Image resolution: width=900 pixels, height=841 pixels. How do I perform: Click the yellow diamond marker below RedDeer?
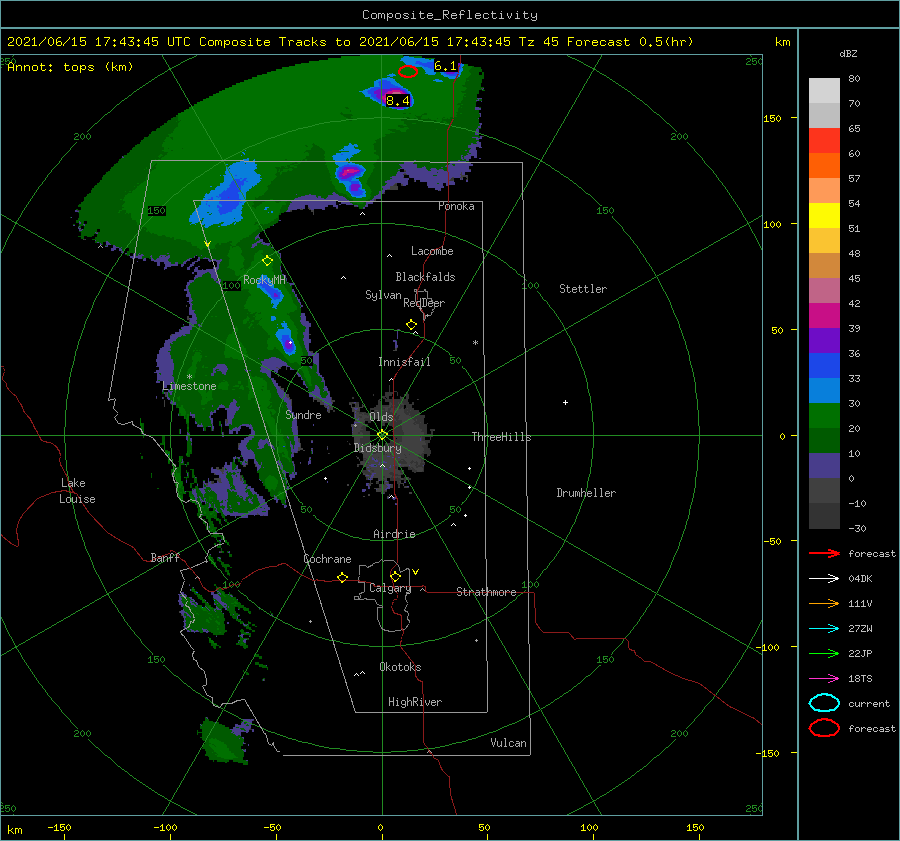411,325
